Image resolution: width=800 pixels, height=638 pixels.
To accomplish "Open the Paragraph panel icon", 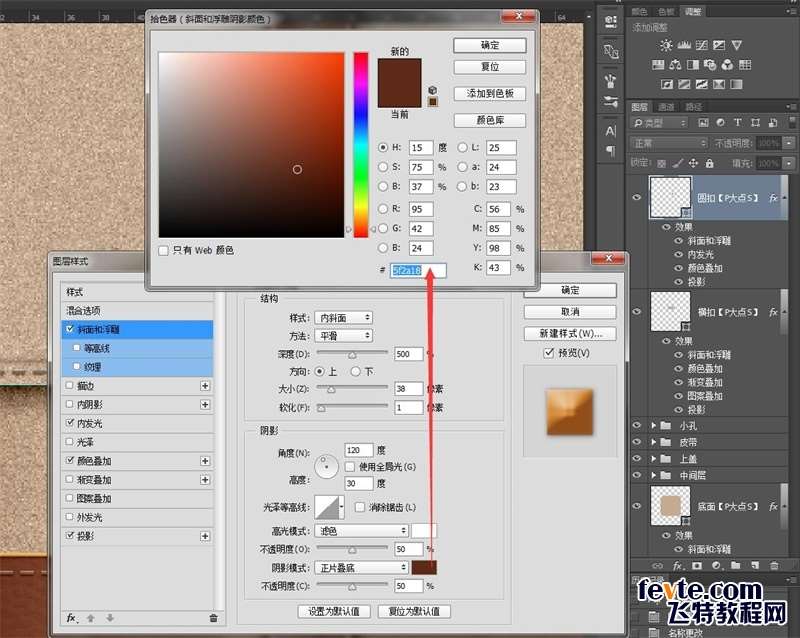I will (x=610, y=151).
